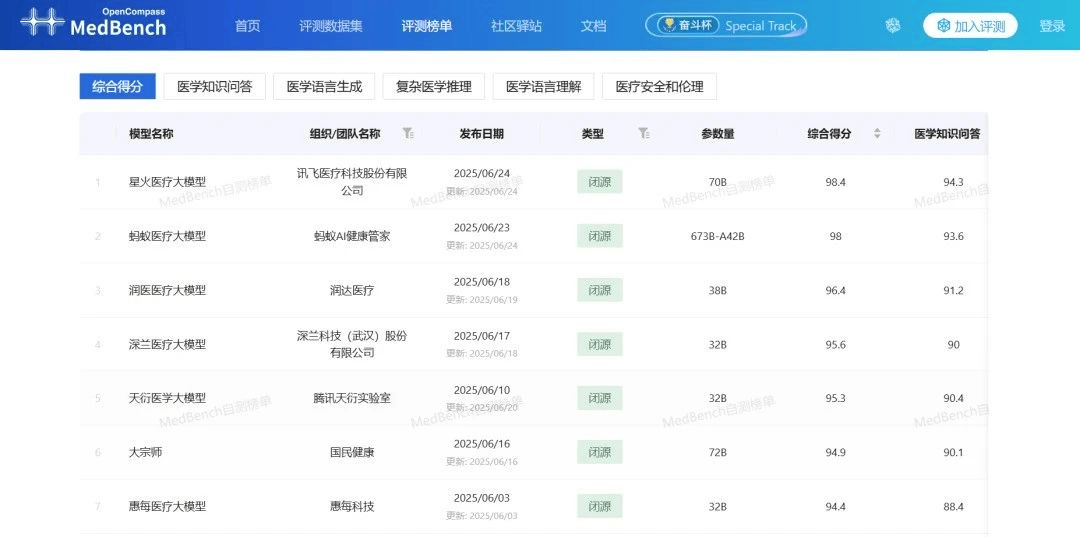The width and height of the screenshot is (1080, 537).
Task: Click the 参数量 column header
Action: pyautogui.click(x=718, y=134)
